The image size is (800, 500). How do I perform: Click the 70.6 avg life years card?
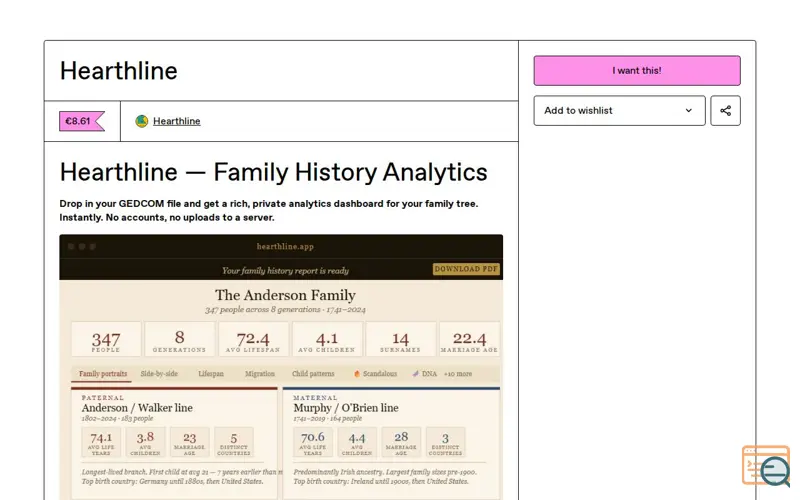(313, 442)
